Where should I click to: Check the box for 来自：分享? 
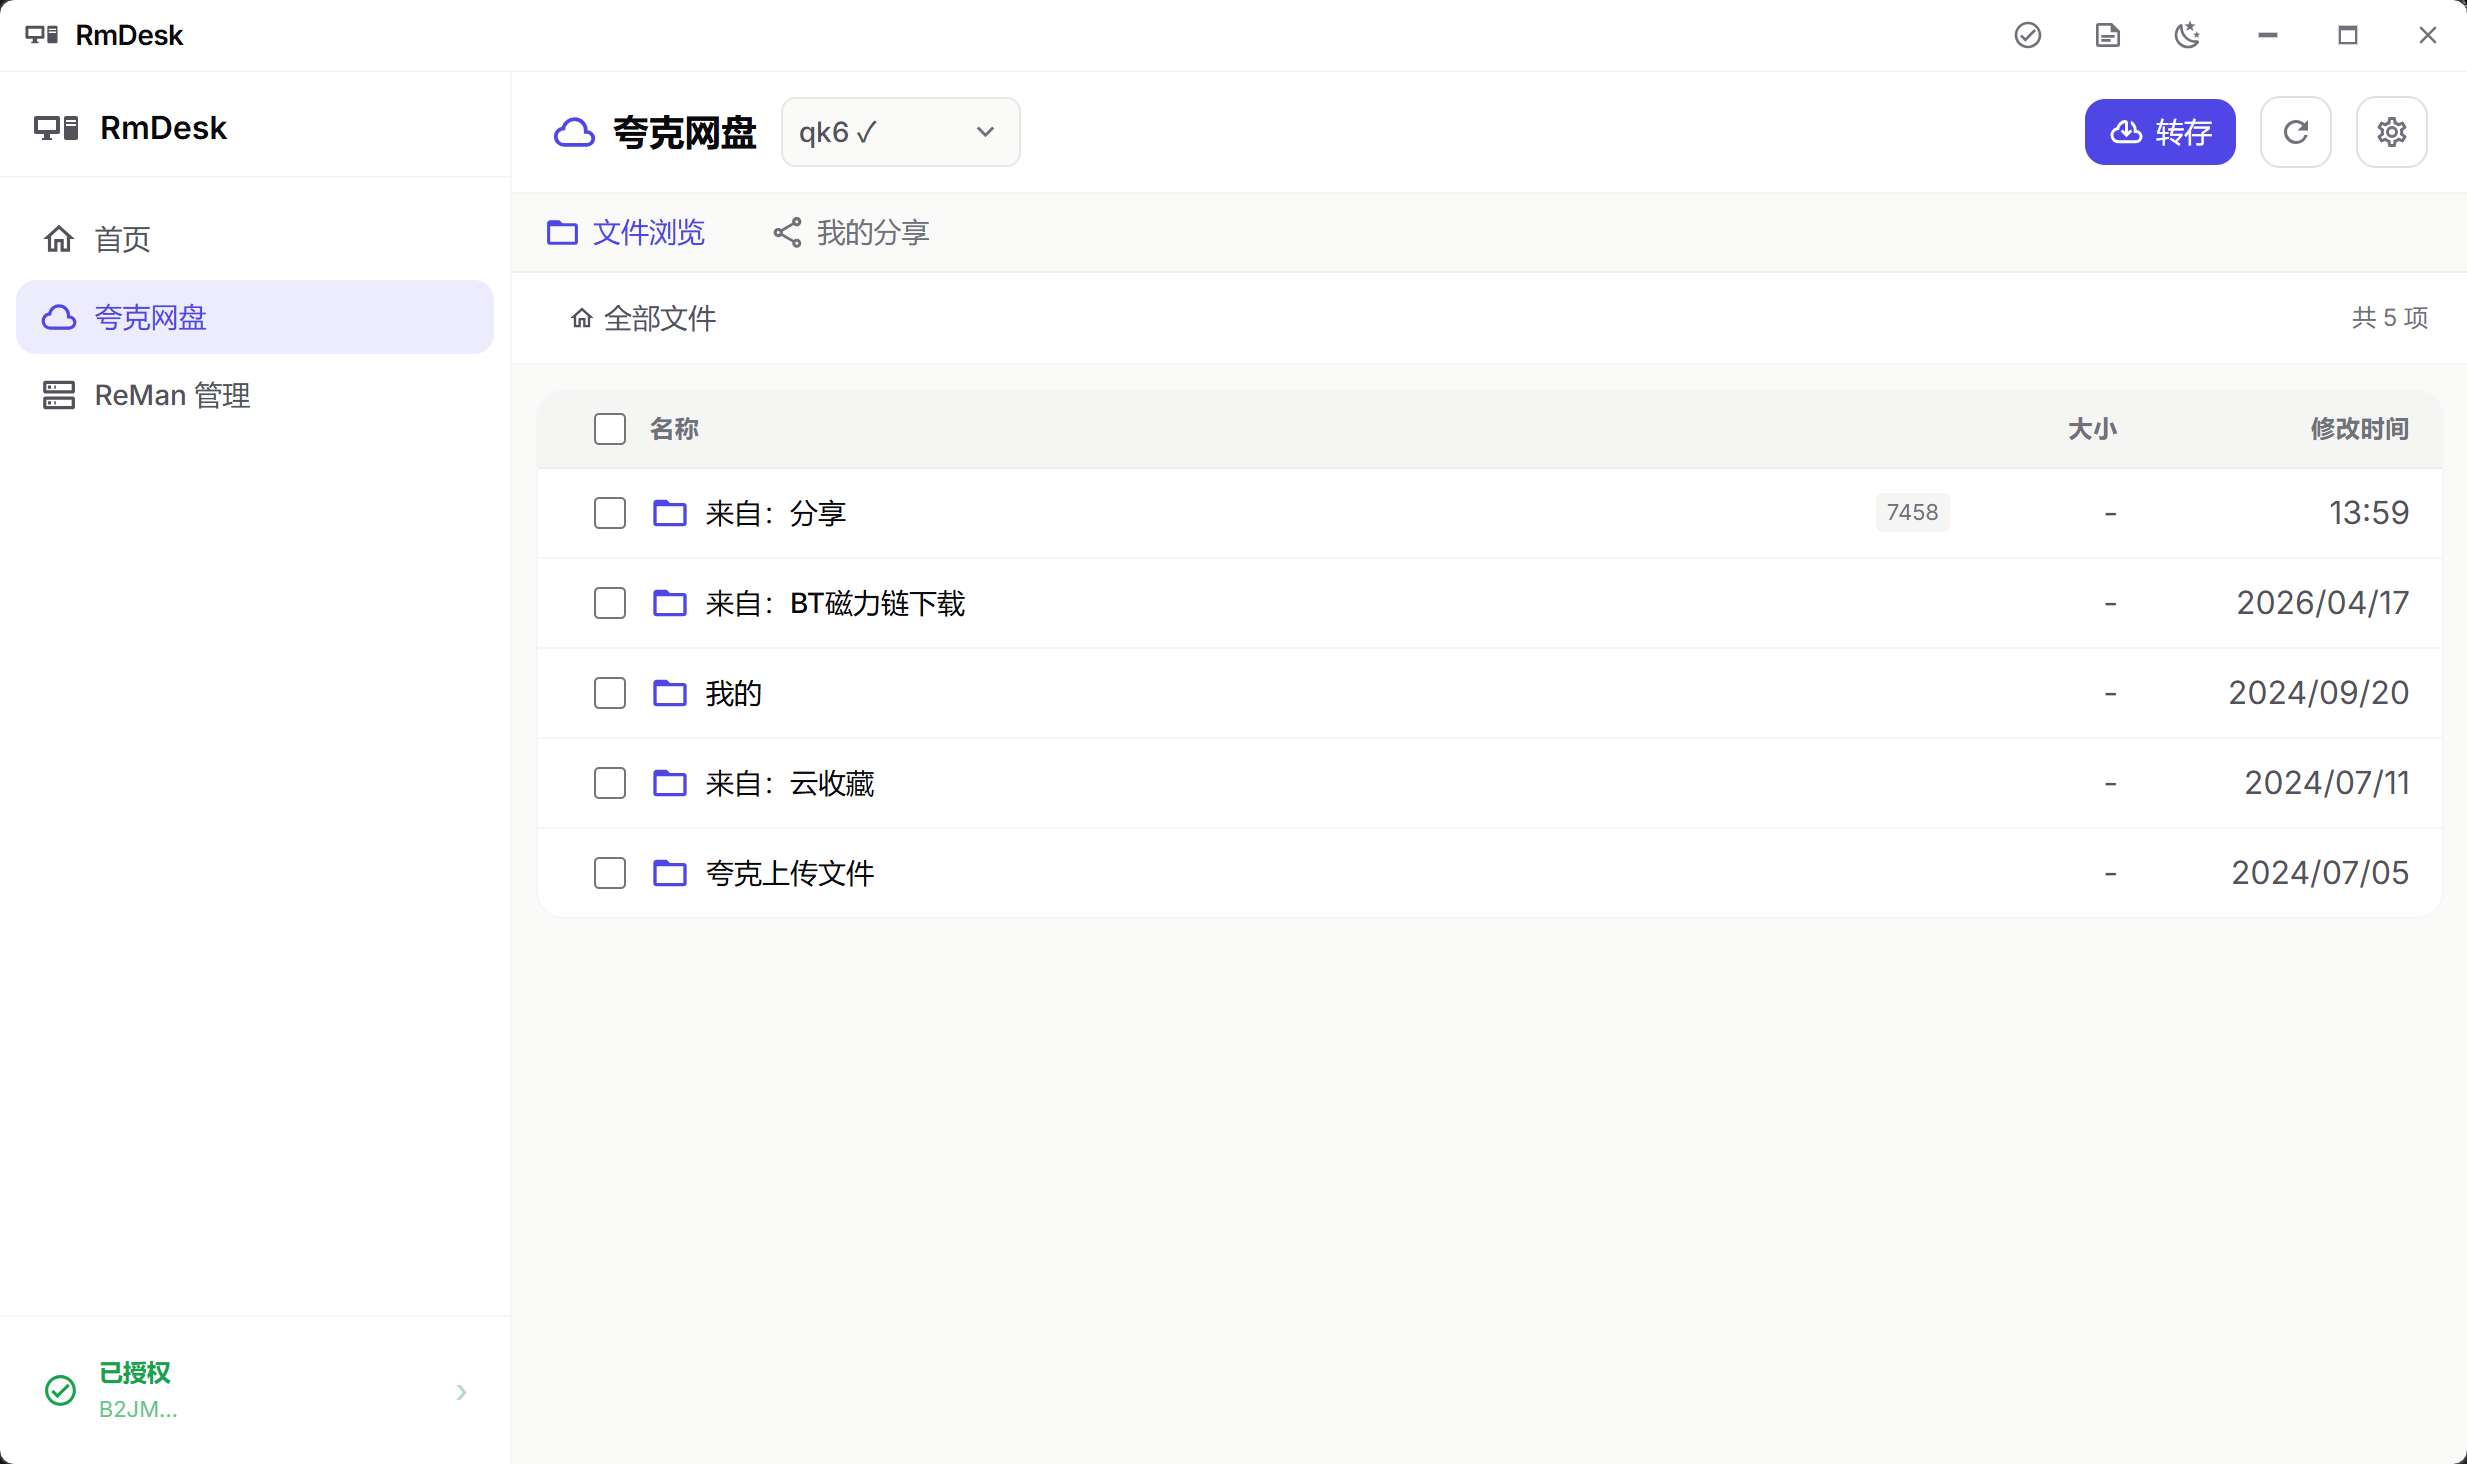(610, 513)
